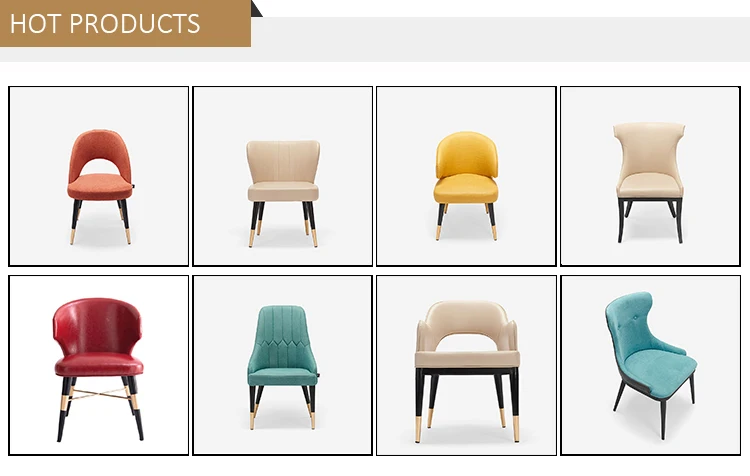Click the wingback beige chair's seat cushion
This screenshot has height=476, width=750.
tap(283, 191)
